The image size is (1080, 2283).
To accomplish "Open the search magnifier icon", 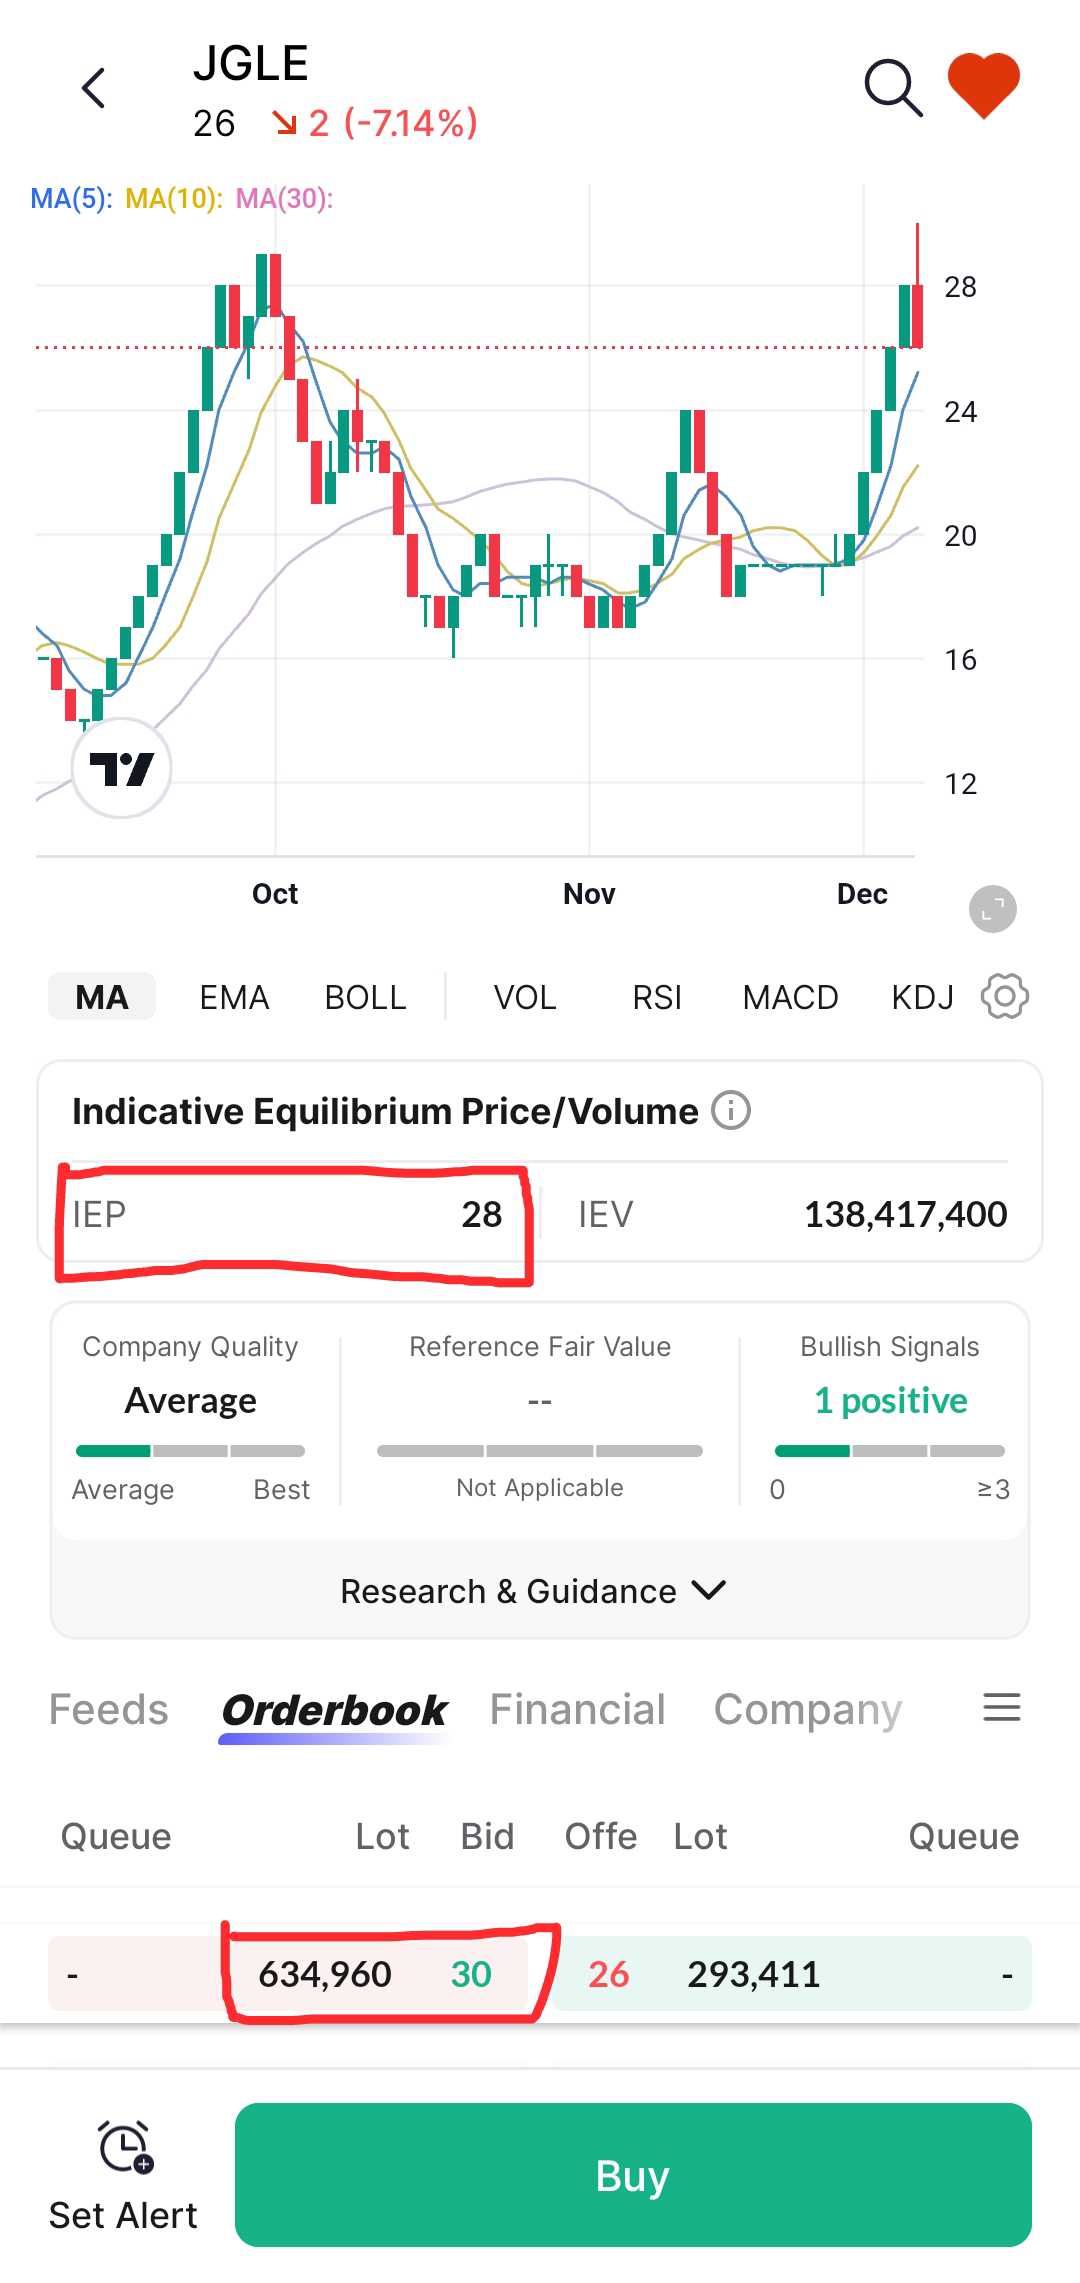I will point(892,88).
